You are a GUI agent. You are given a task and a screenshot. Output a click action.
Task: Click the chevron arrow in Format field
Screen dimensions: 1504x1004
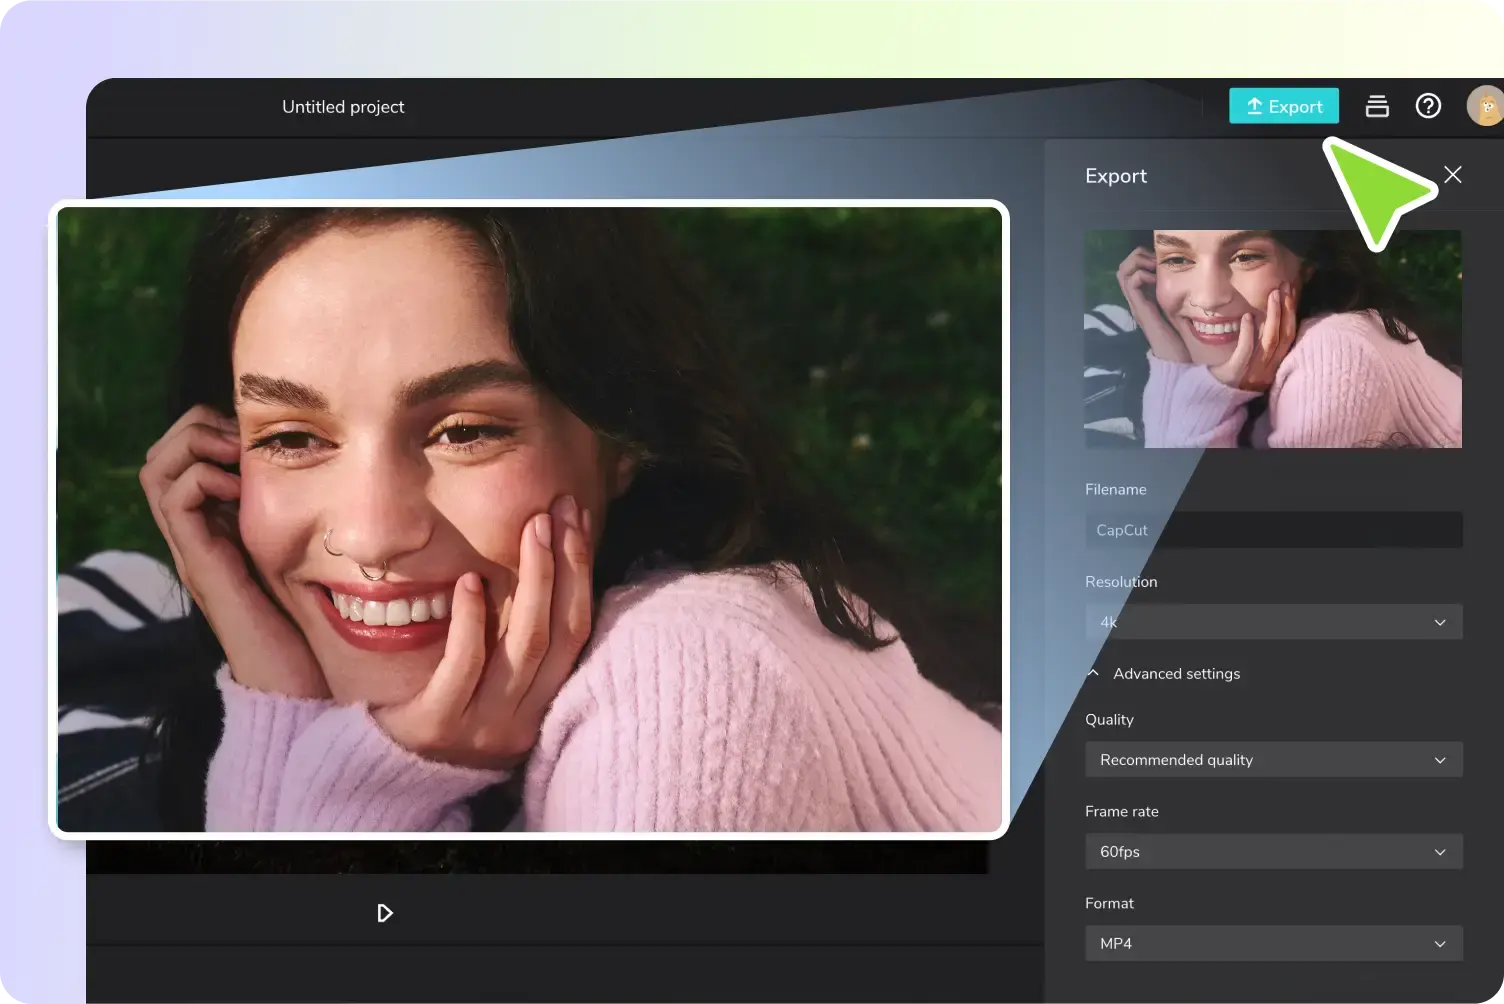click(1440, 944)
